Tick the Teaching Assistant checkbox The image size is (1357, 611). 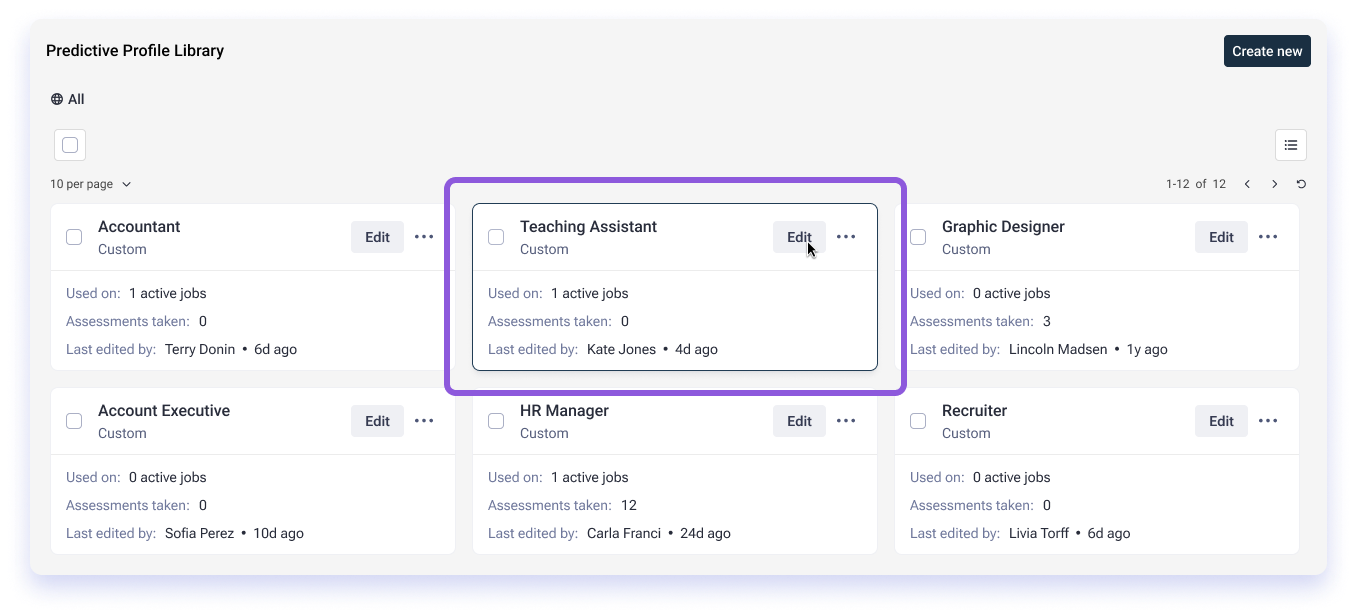click(496, 237)
